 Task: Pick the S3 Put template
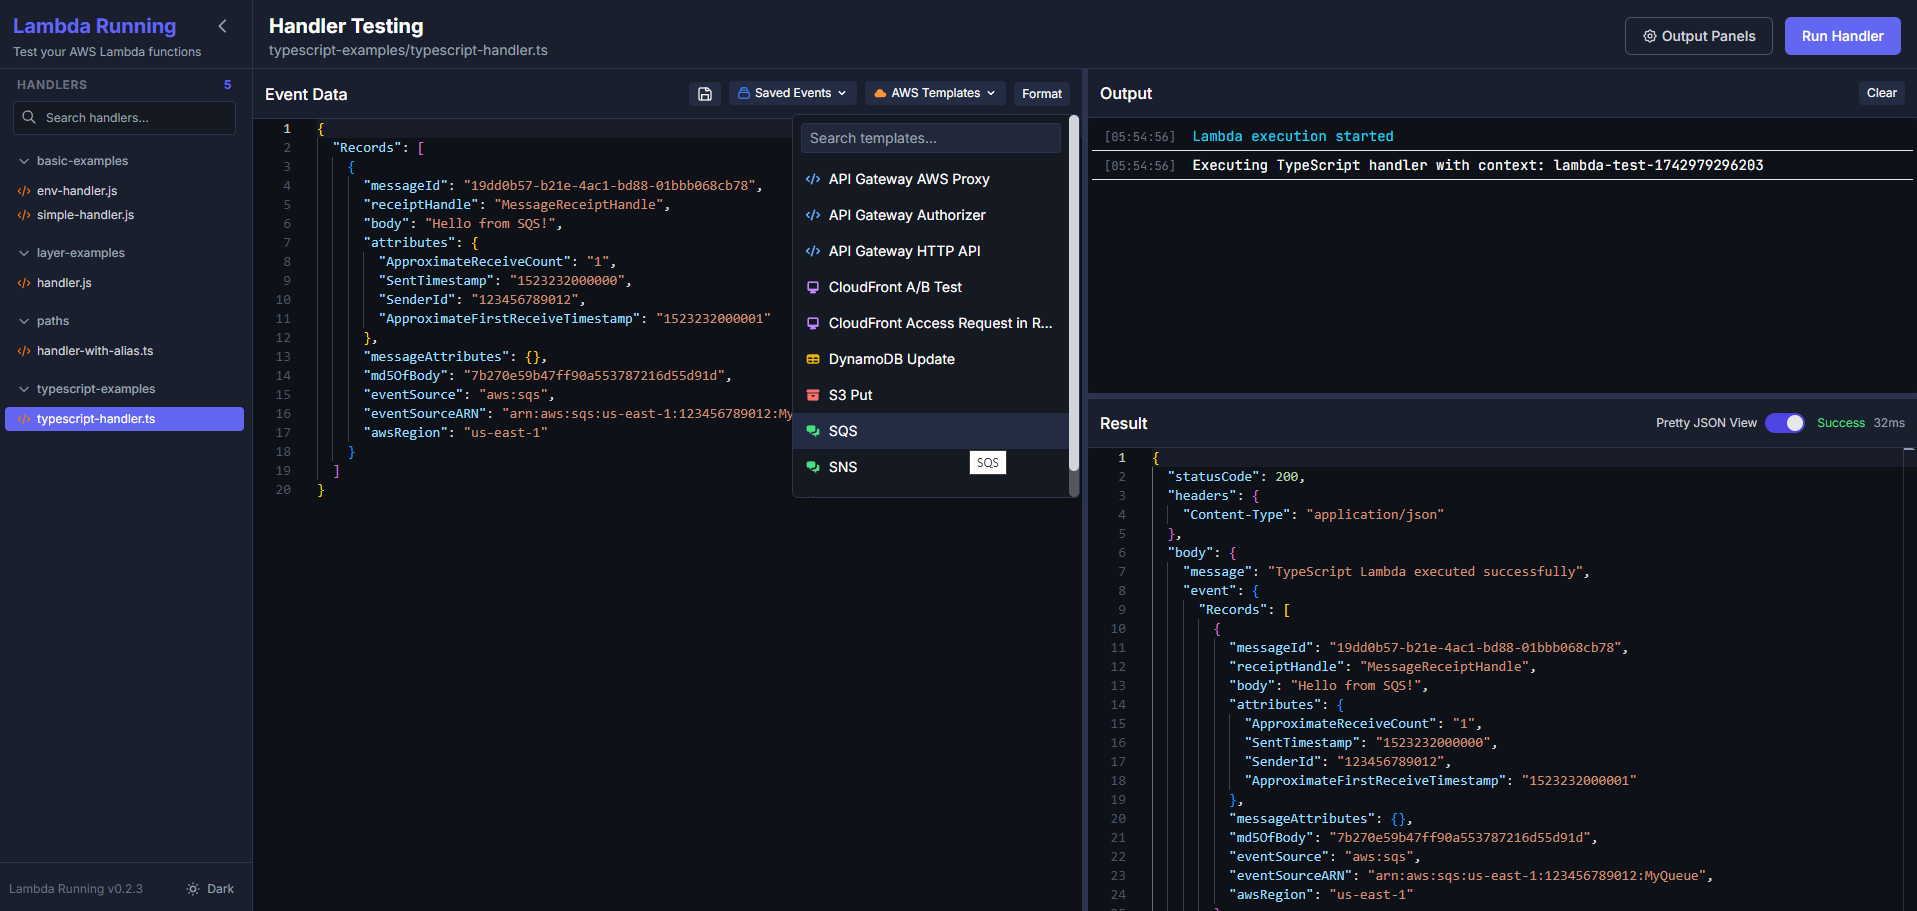[x=931, y=395]
